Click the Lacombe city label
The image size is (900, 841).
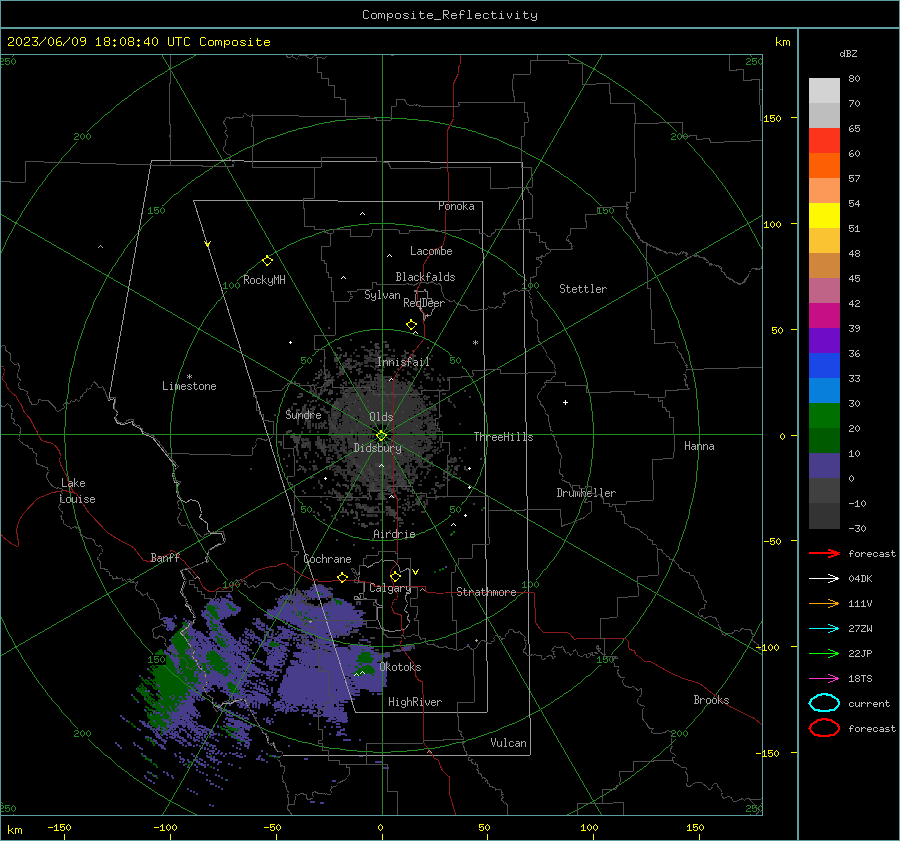431,251
